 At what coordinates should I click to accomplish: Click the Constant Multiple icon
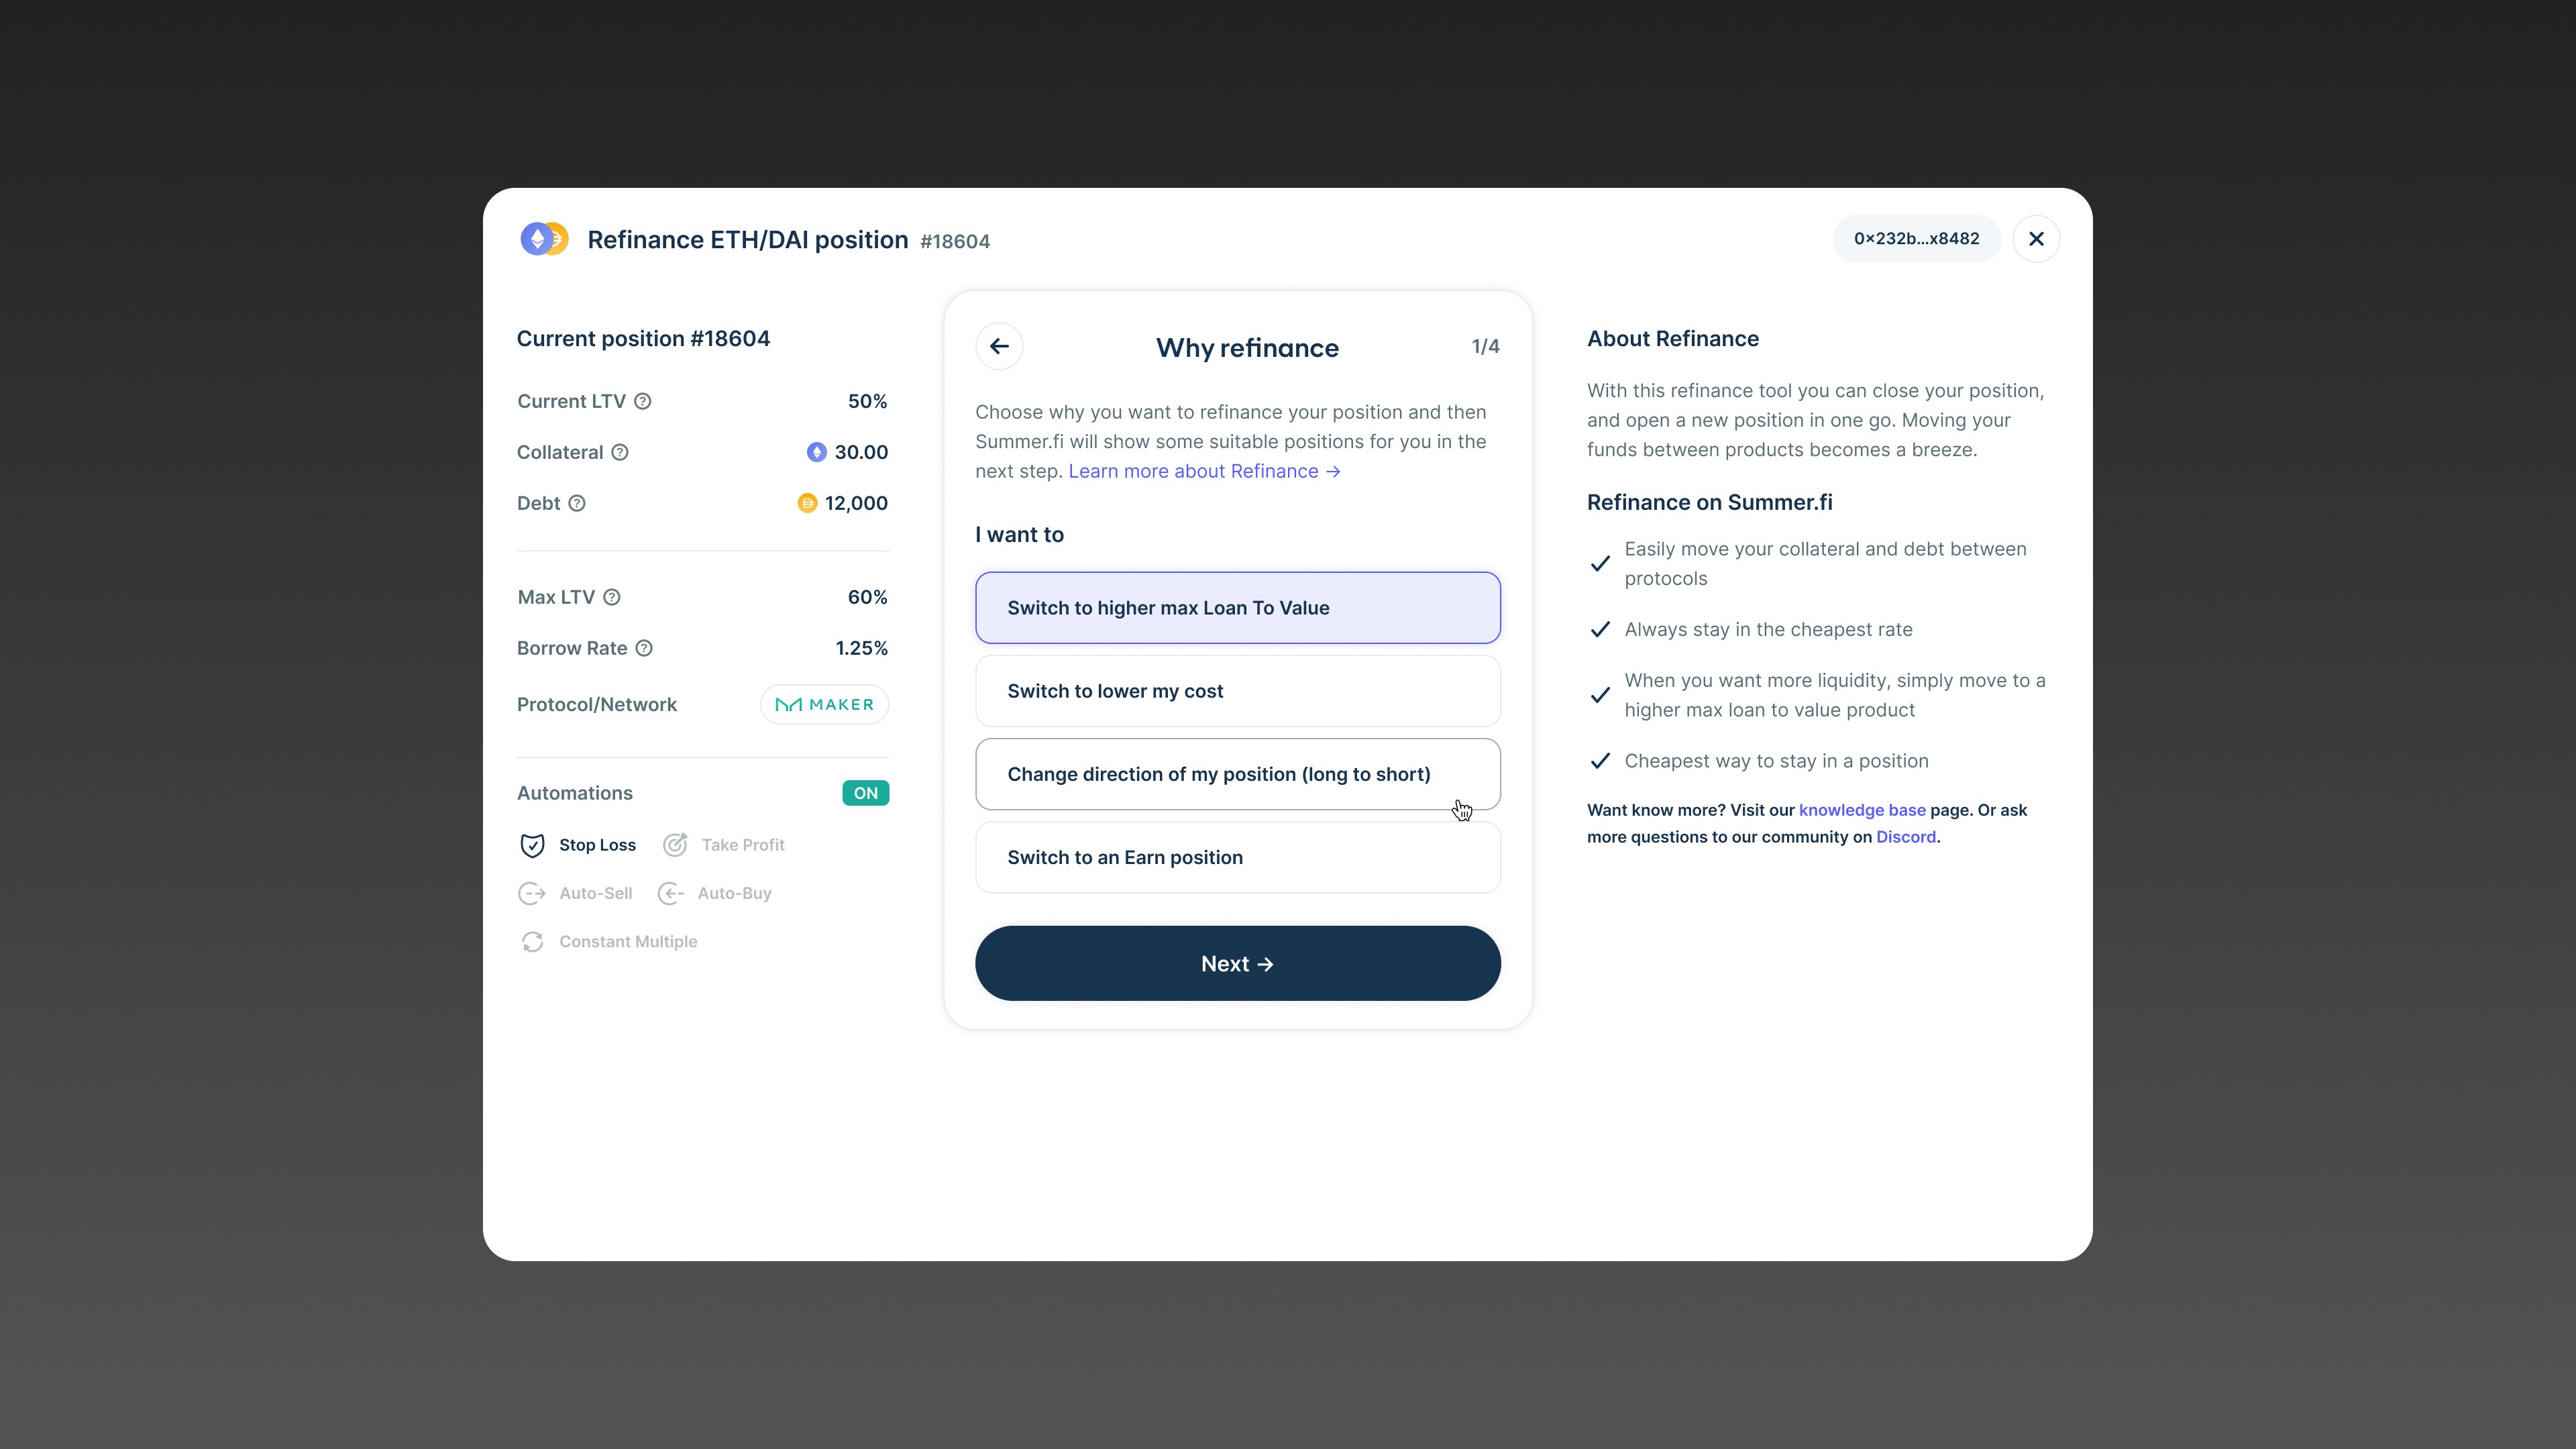[x=532, y=942]
